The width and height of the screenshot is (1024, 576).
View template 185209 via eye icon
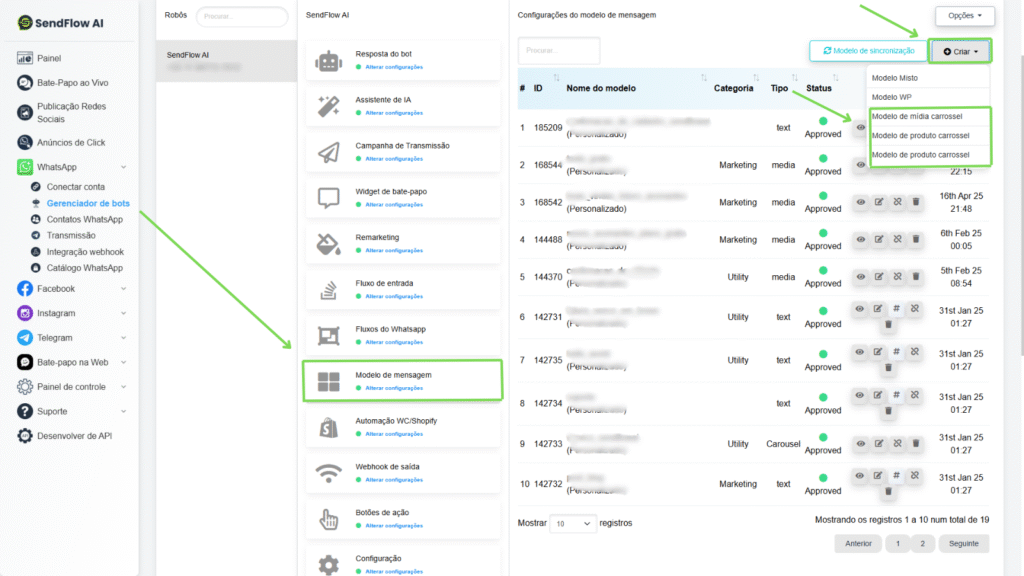click(861, 127)
